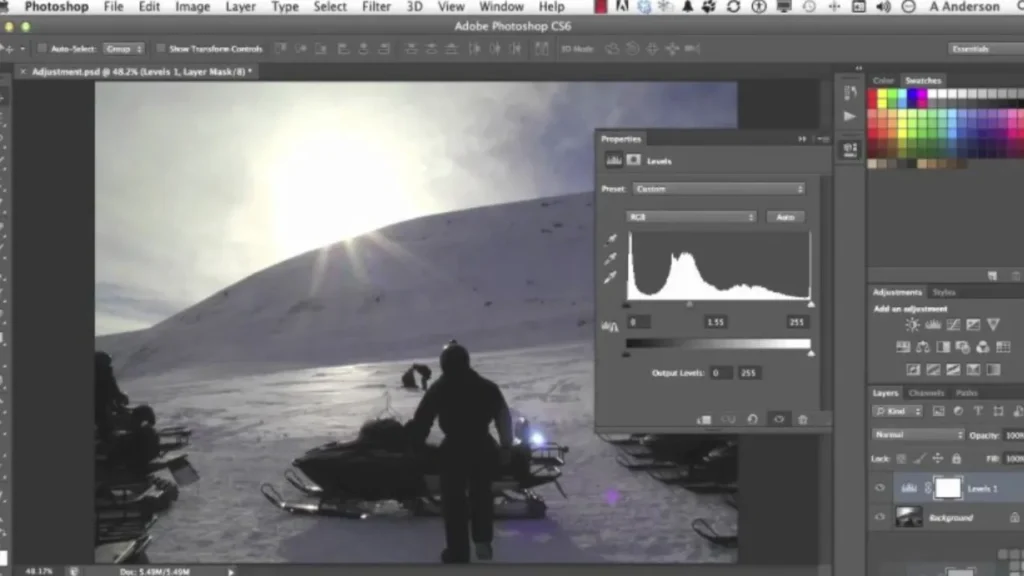Add a Levels adjustment from Adjustments panel
Image resolution: width=1024 pixels, height=576 pixels.
[933, 325]
